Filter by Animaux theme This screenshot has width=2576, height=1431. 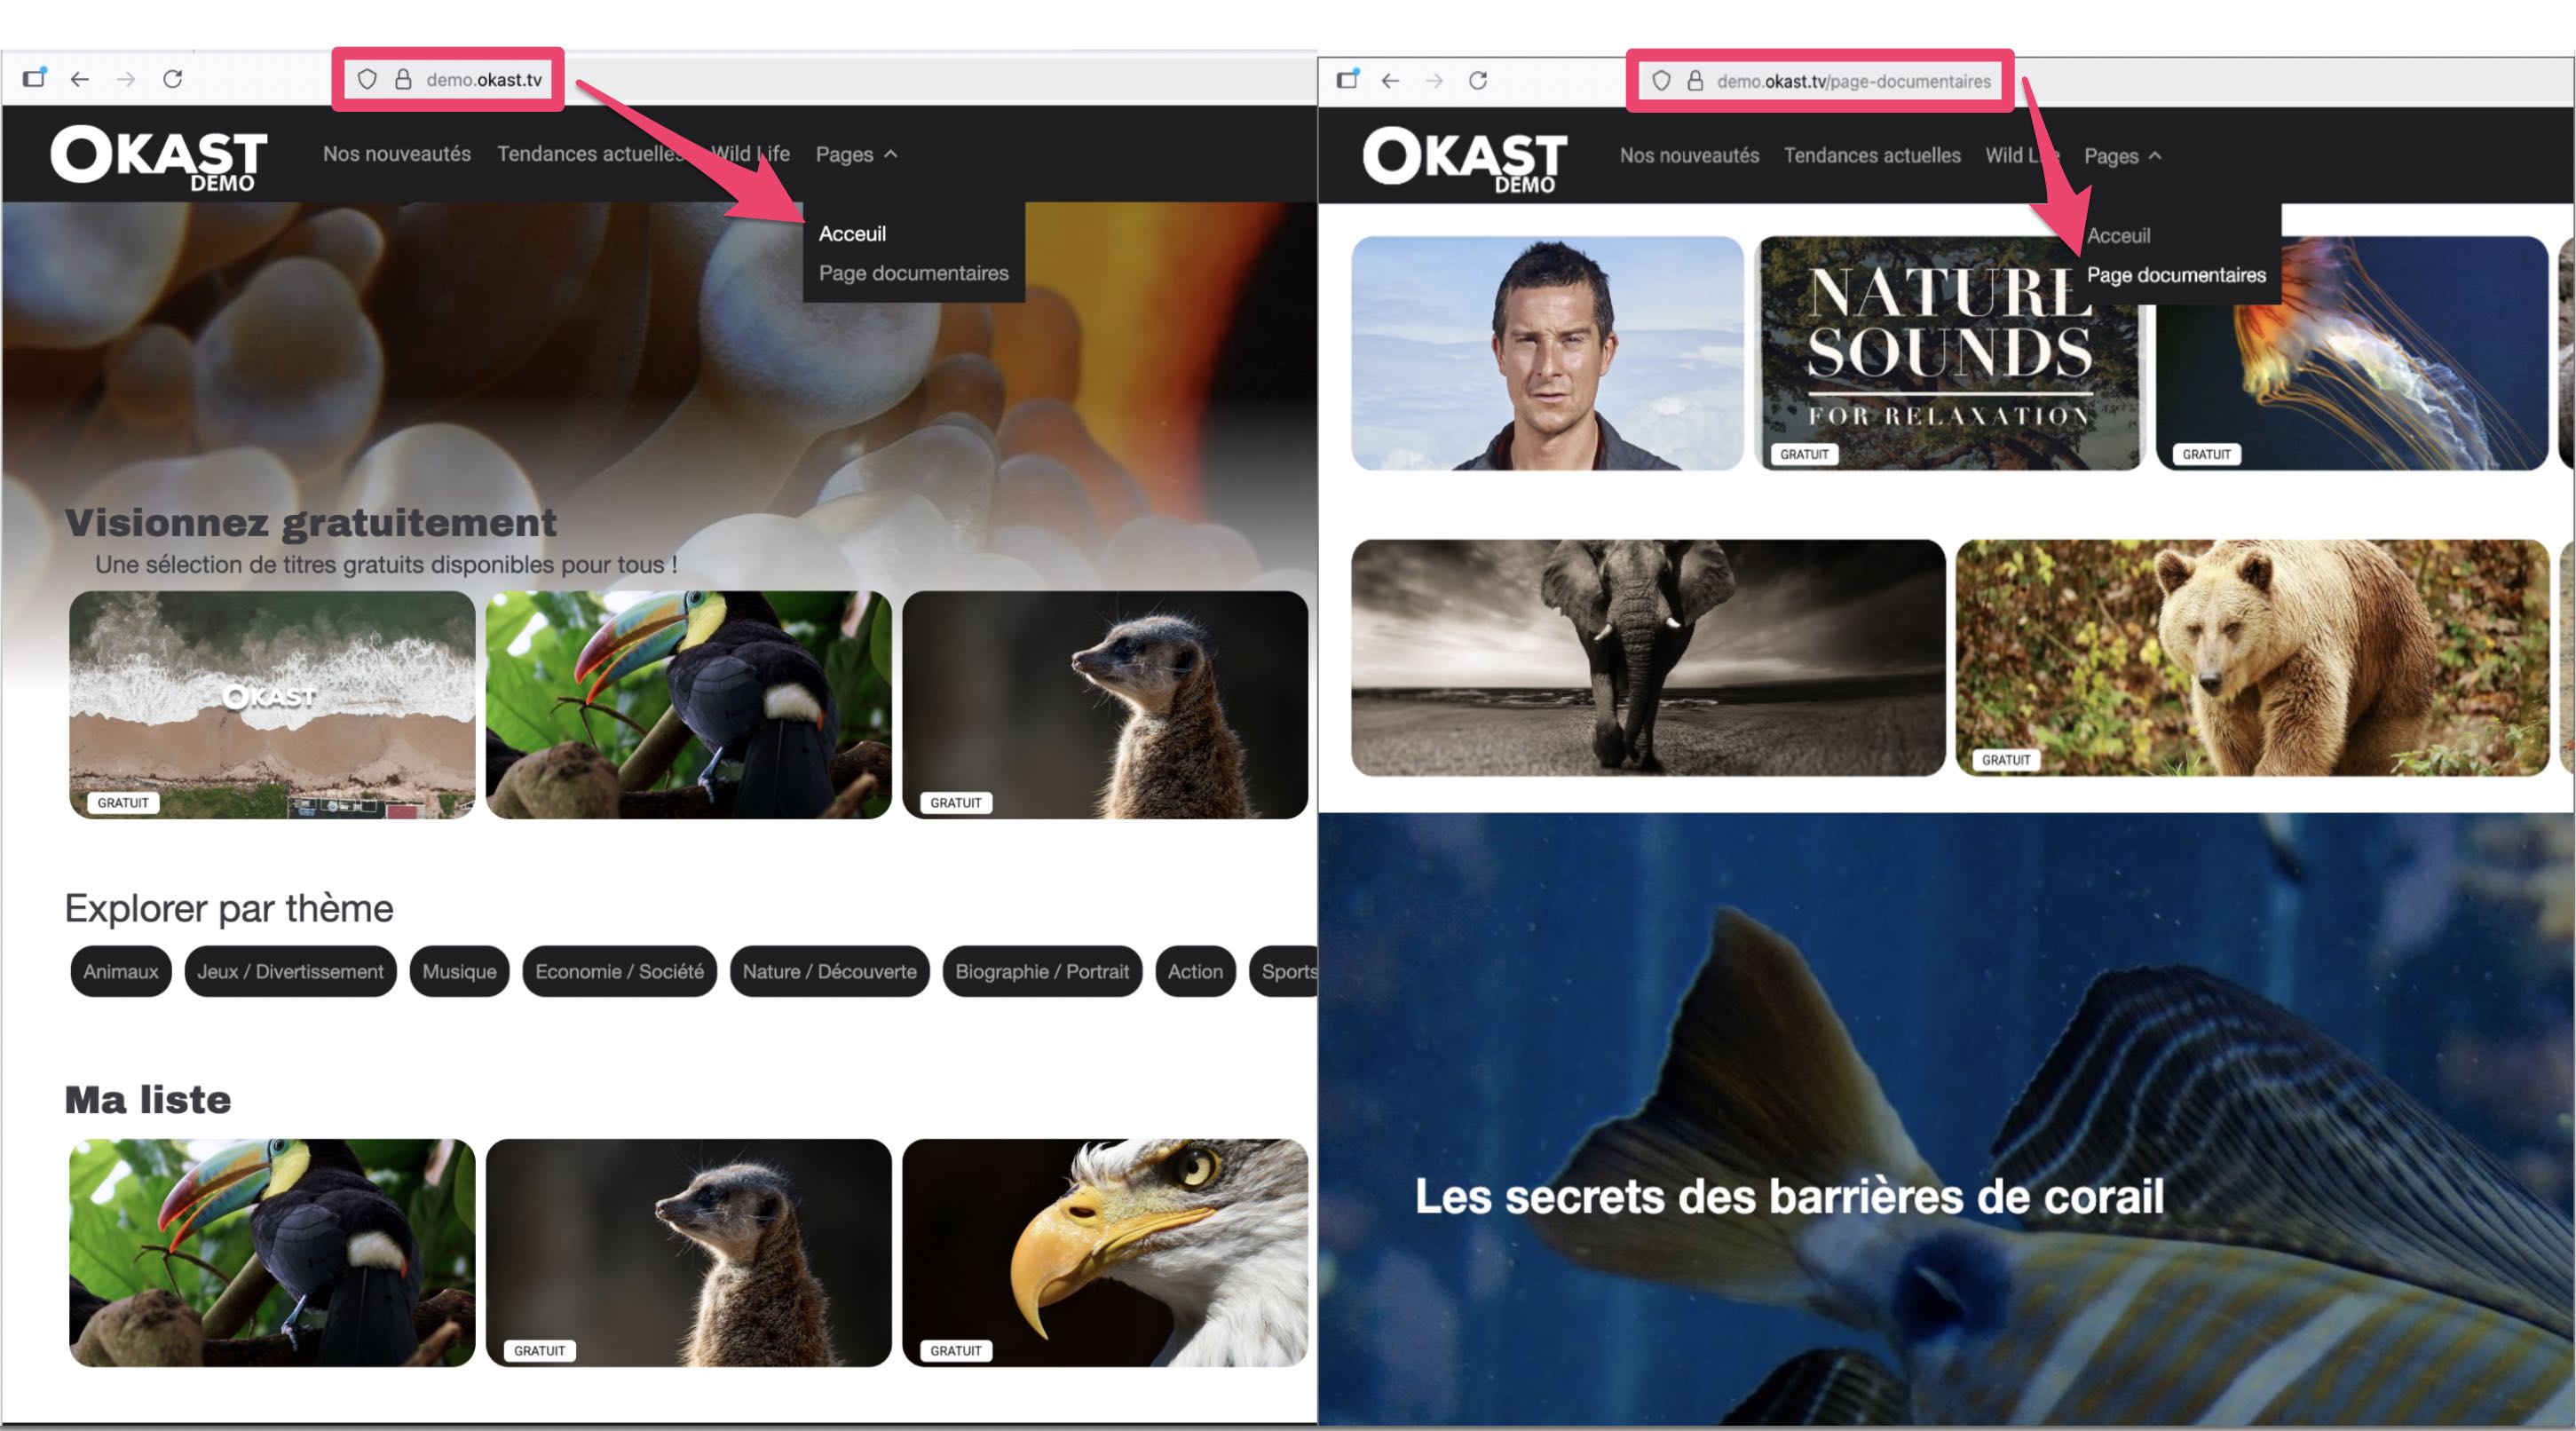click(x=121, y=971)
